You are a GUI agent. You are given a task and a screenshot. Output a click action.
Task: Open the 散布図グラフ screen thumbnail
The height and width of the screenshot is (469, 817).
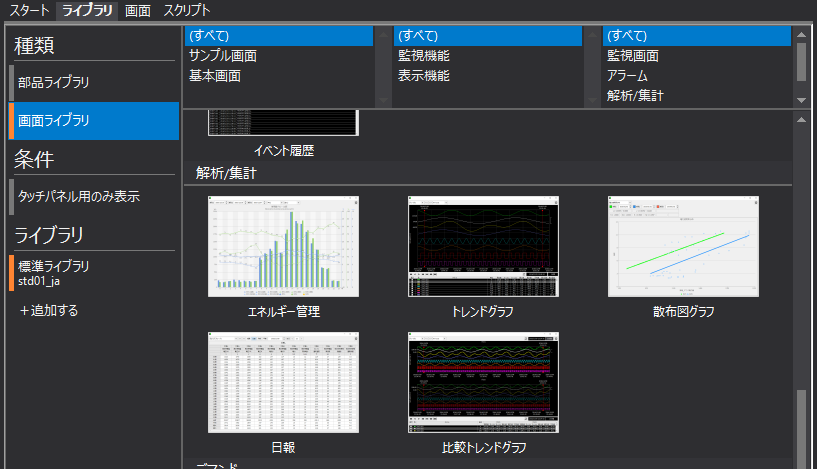[684, 246]
